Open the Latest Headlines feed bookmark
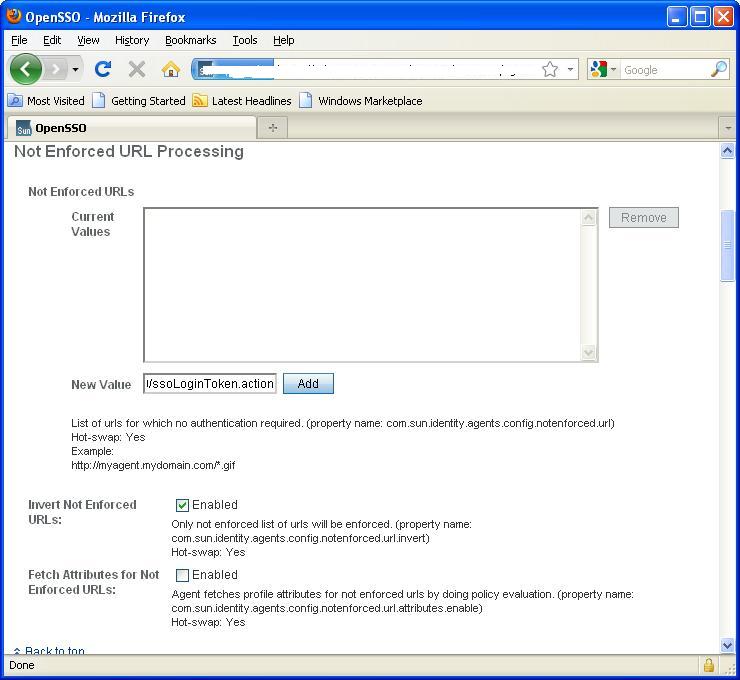The height and width of the screenshot is (680, 740). click(x=242, y=101)
